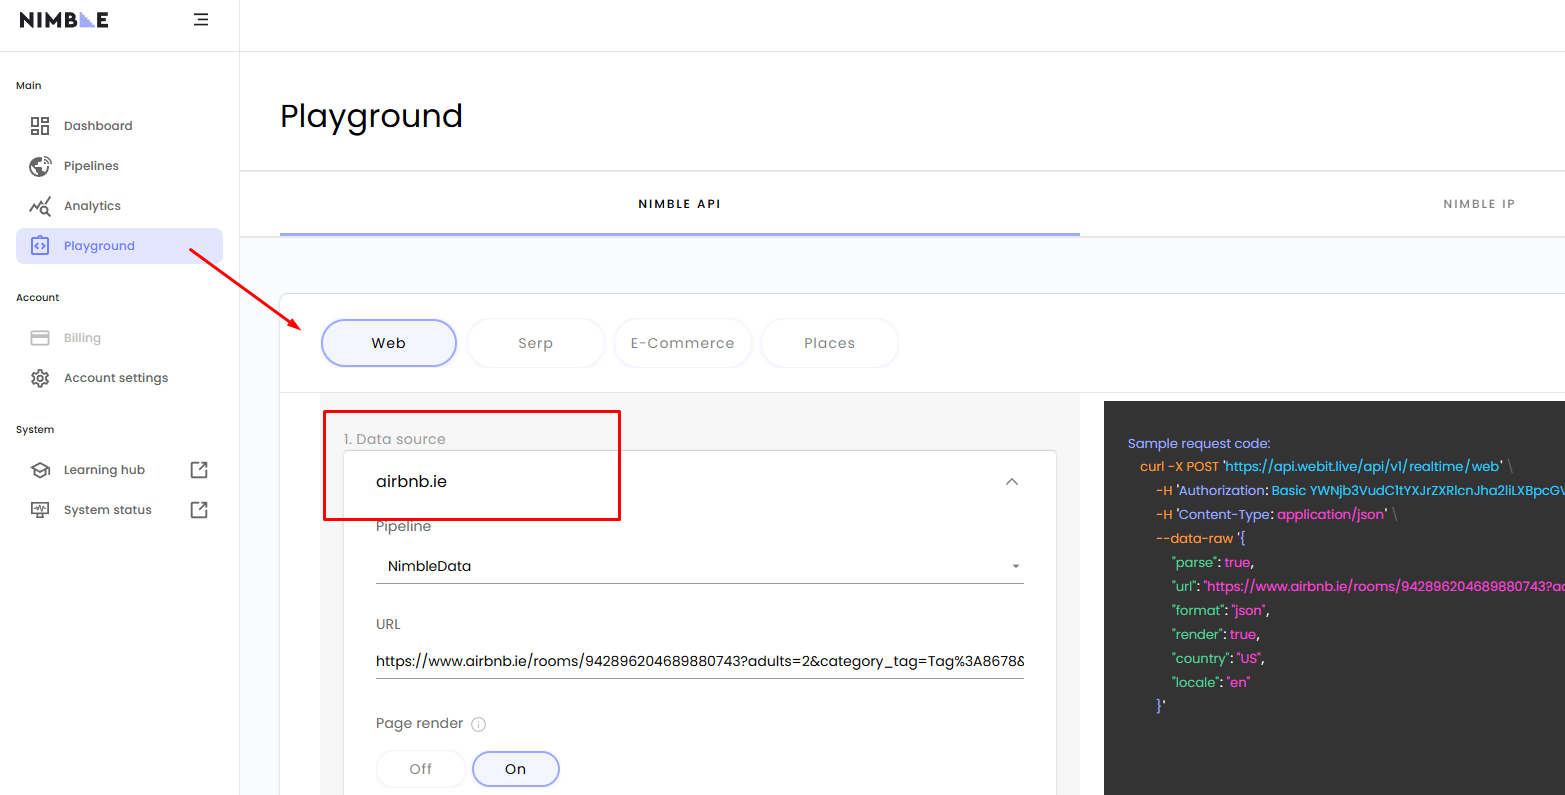Click the sample request curl URL
This screenshot has width=1565, height=795.
tap(1363, 467)
